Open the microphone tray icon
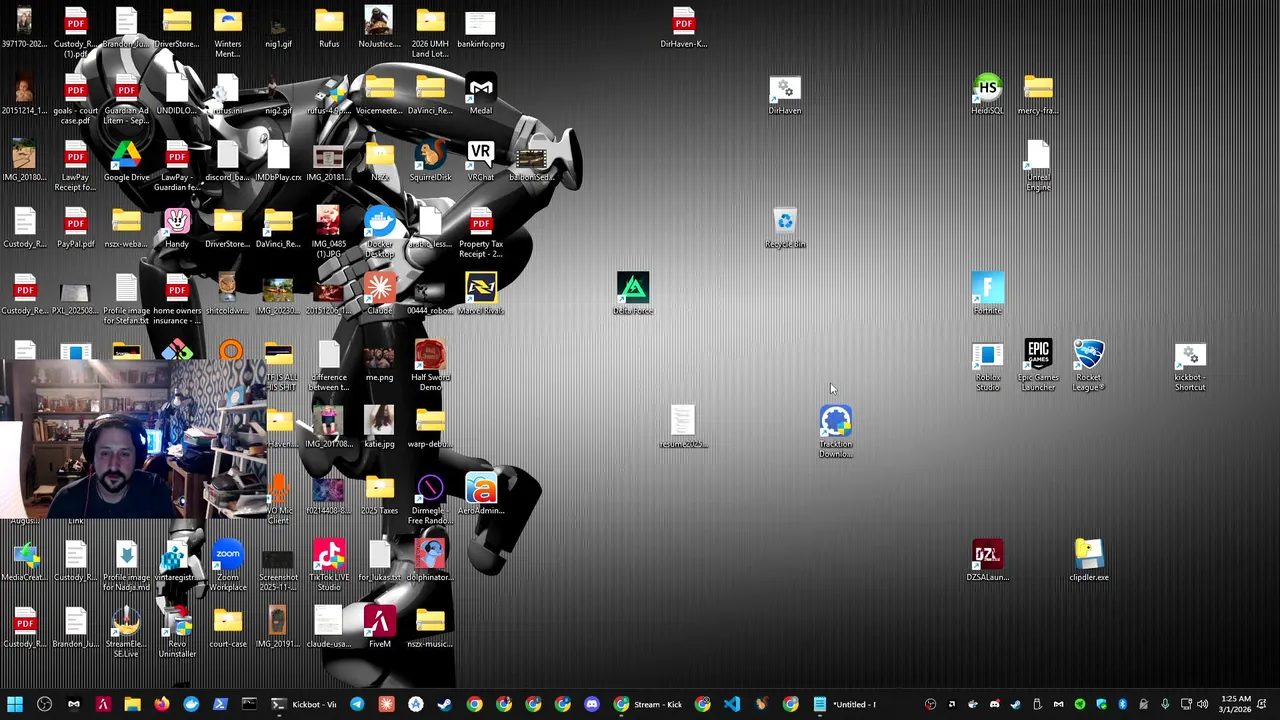This screenshot has height=720, width=1280. (1165, 704)
